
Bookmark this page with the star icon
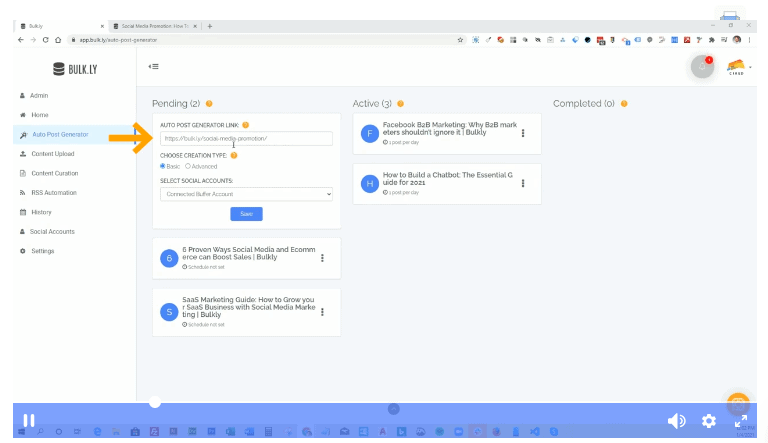click(460, 40)
